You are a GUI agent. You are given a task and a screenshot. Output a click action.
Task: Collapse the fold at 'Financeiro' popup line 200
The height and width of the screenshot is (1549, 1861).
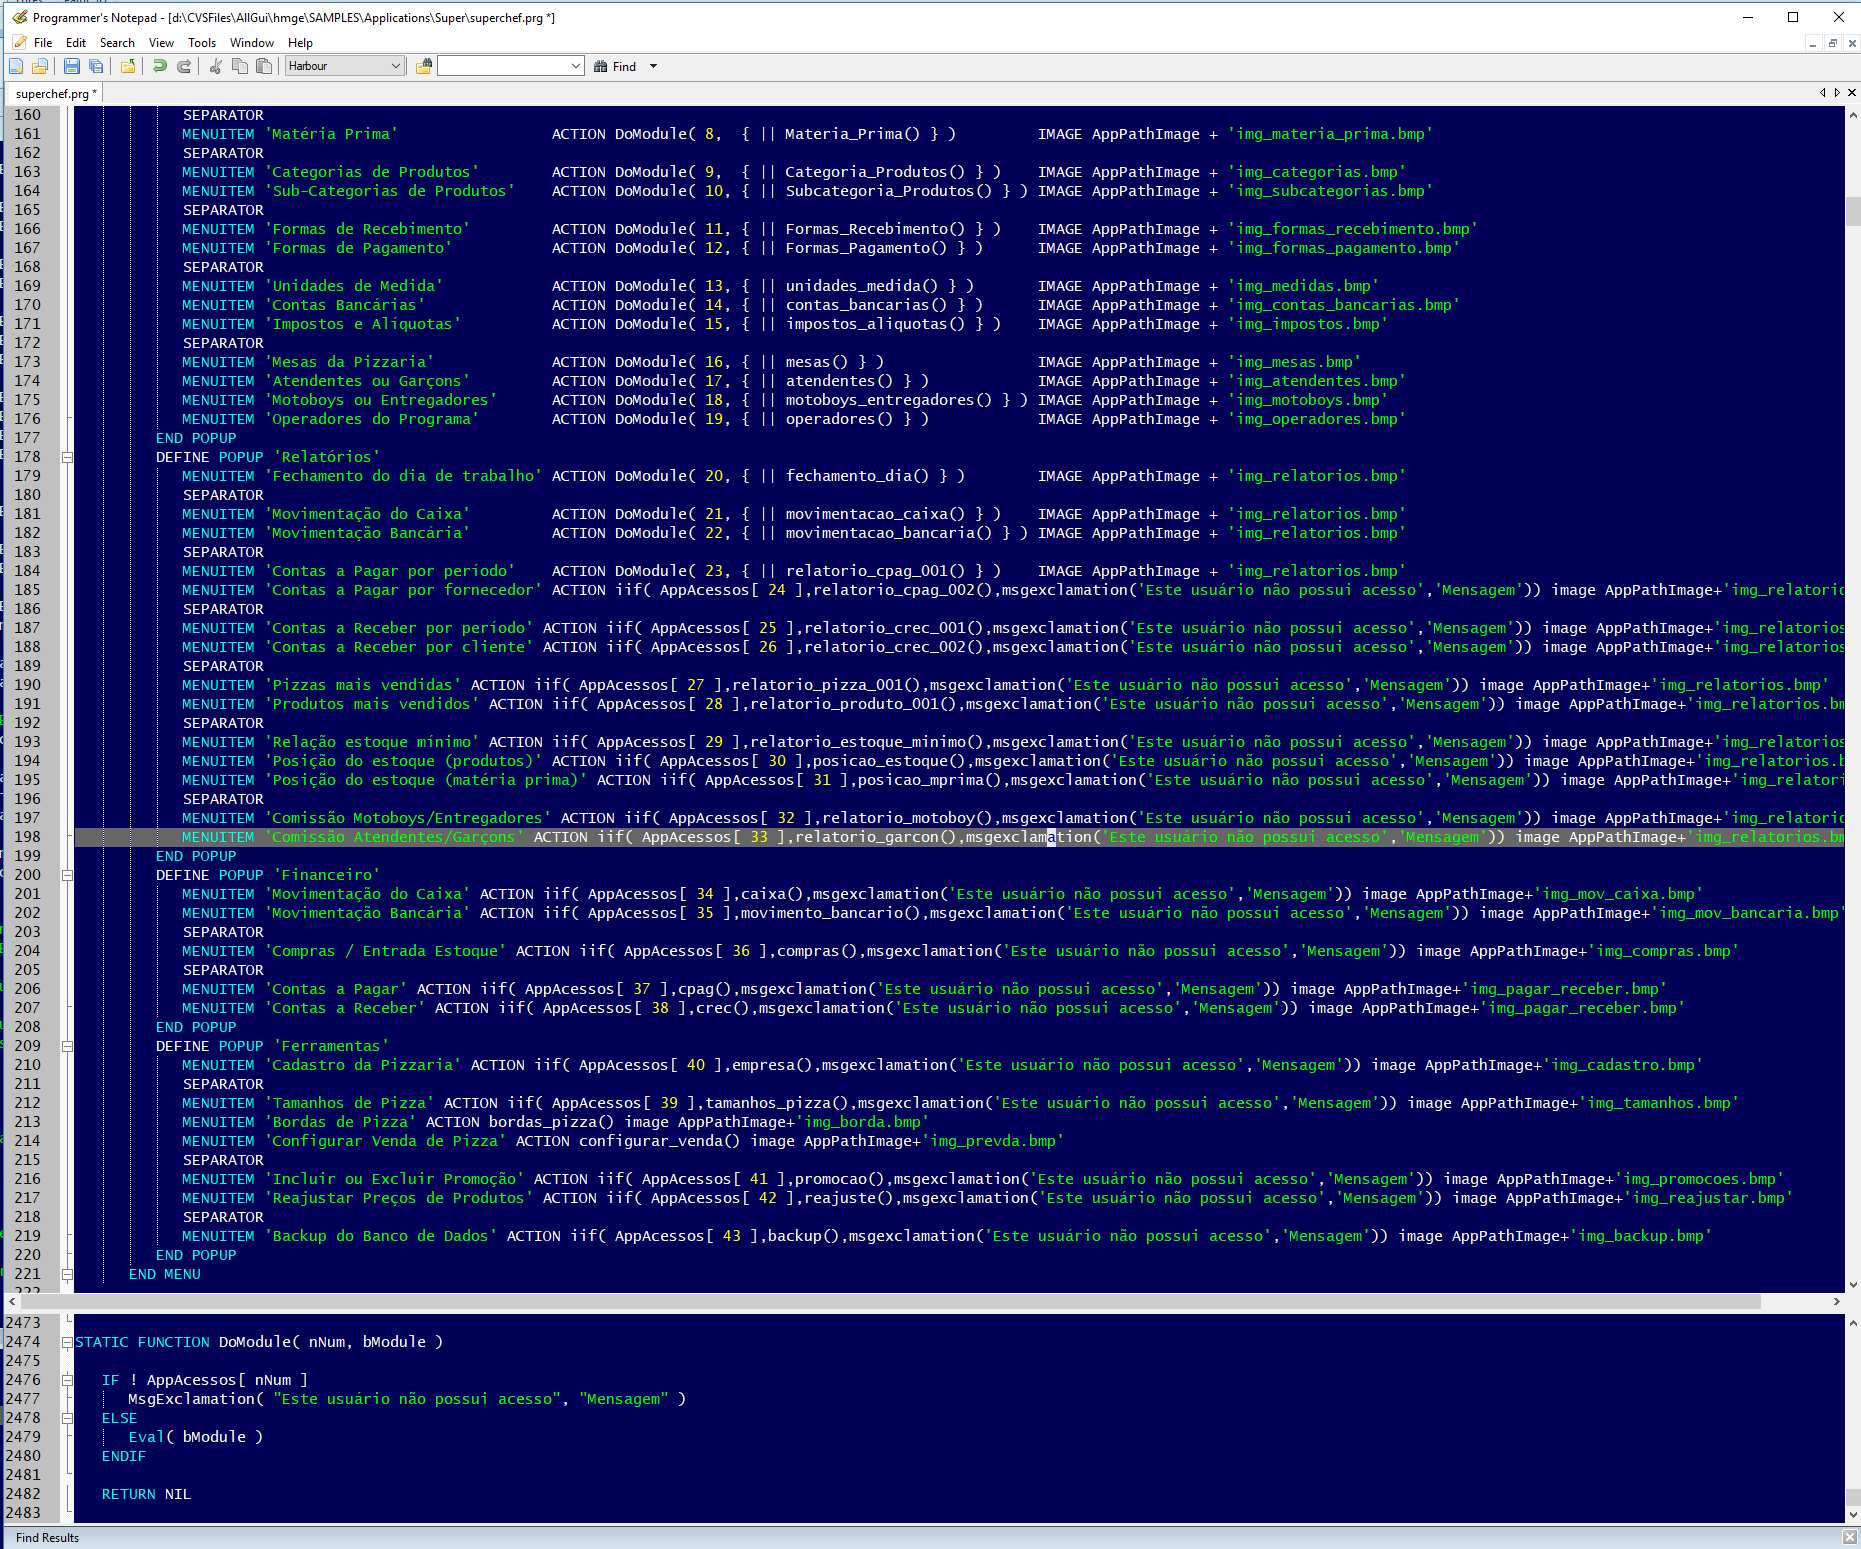tap(68, 875)
